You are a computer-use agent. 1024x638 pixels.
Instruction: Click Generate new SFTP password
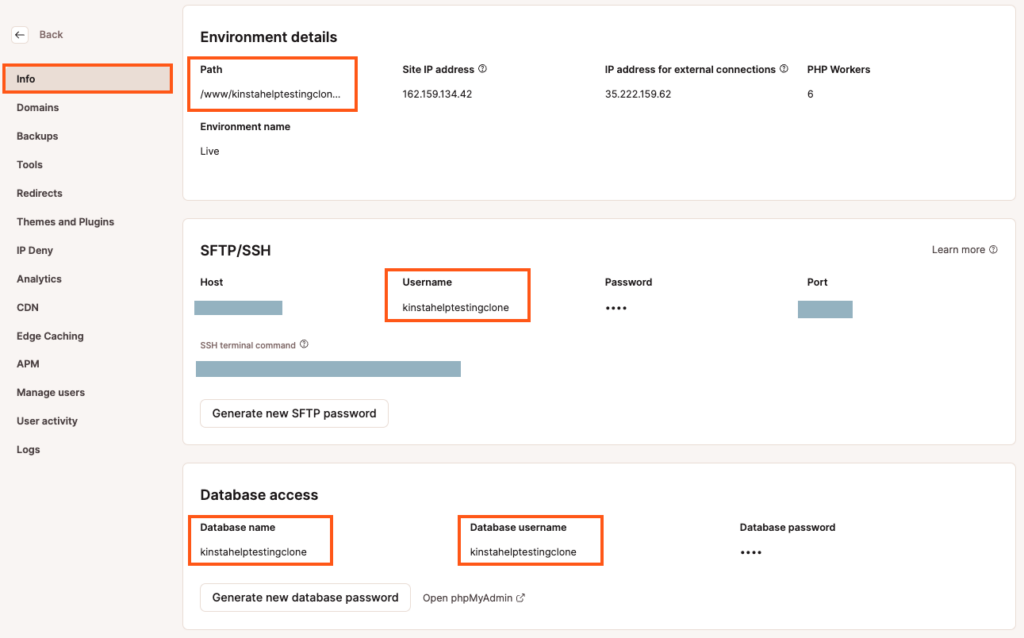(294, 413)
